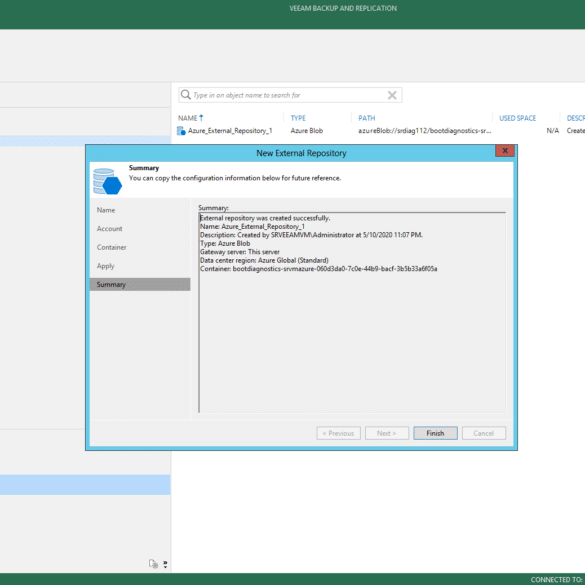Screen dimensions: 585x585
Task: Click the NAME column sort arrow
Action: [201, 118]
